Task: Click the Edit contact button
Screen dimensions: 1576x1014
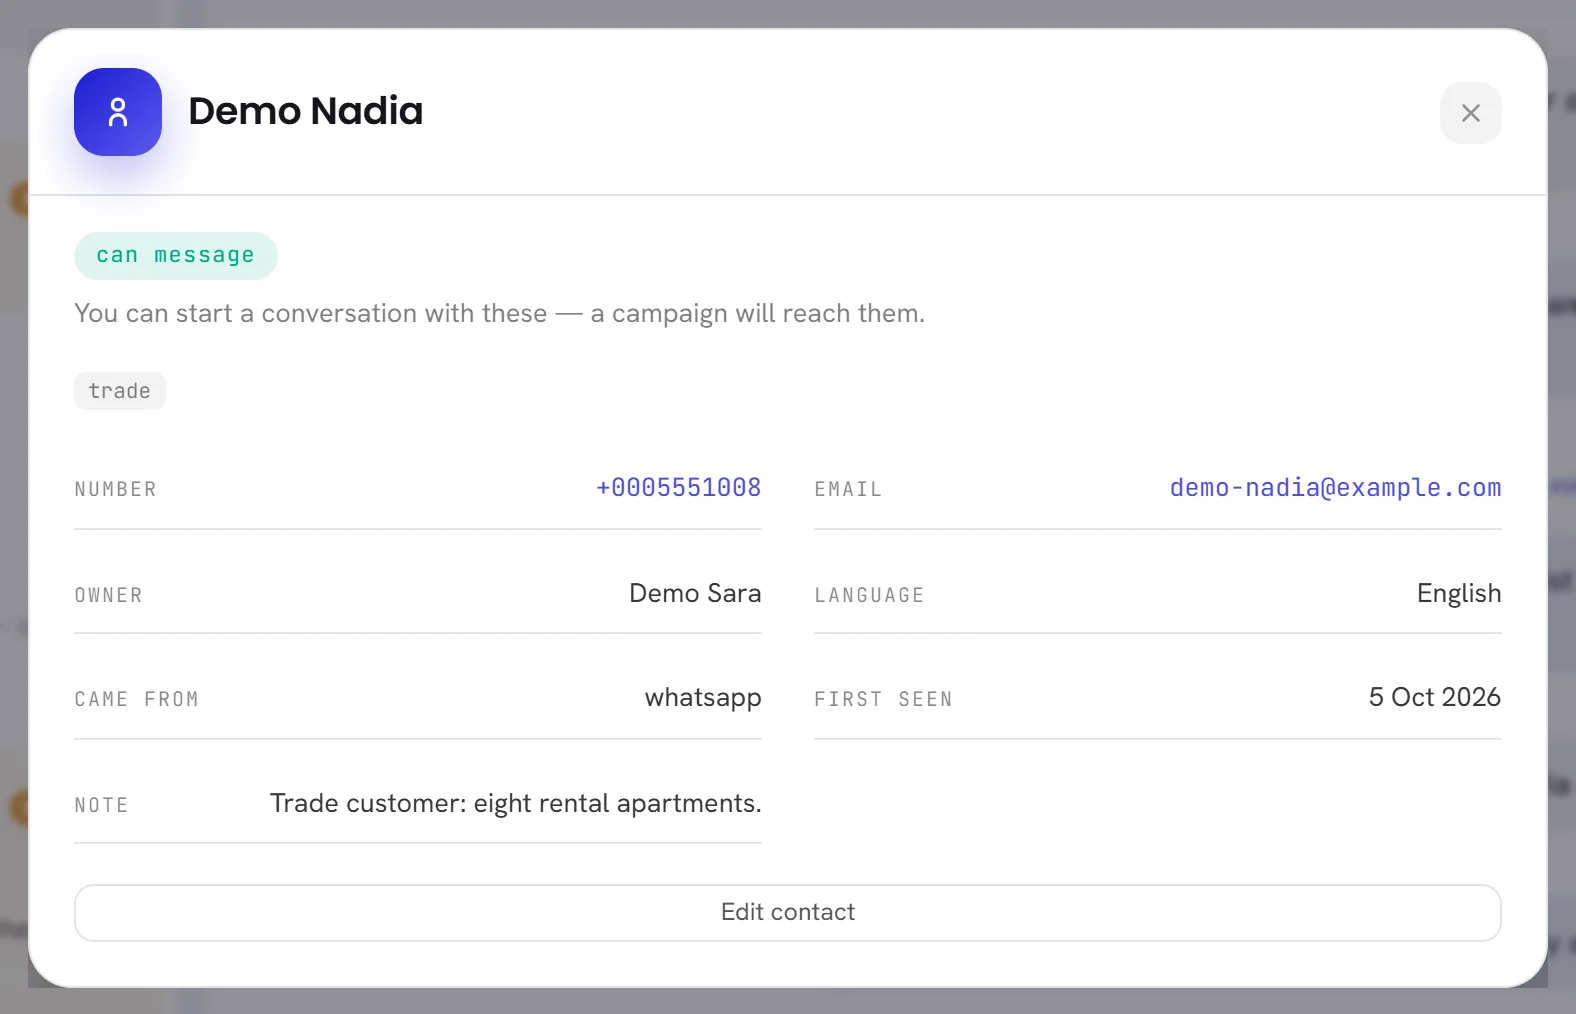Action: point(788,912)
